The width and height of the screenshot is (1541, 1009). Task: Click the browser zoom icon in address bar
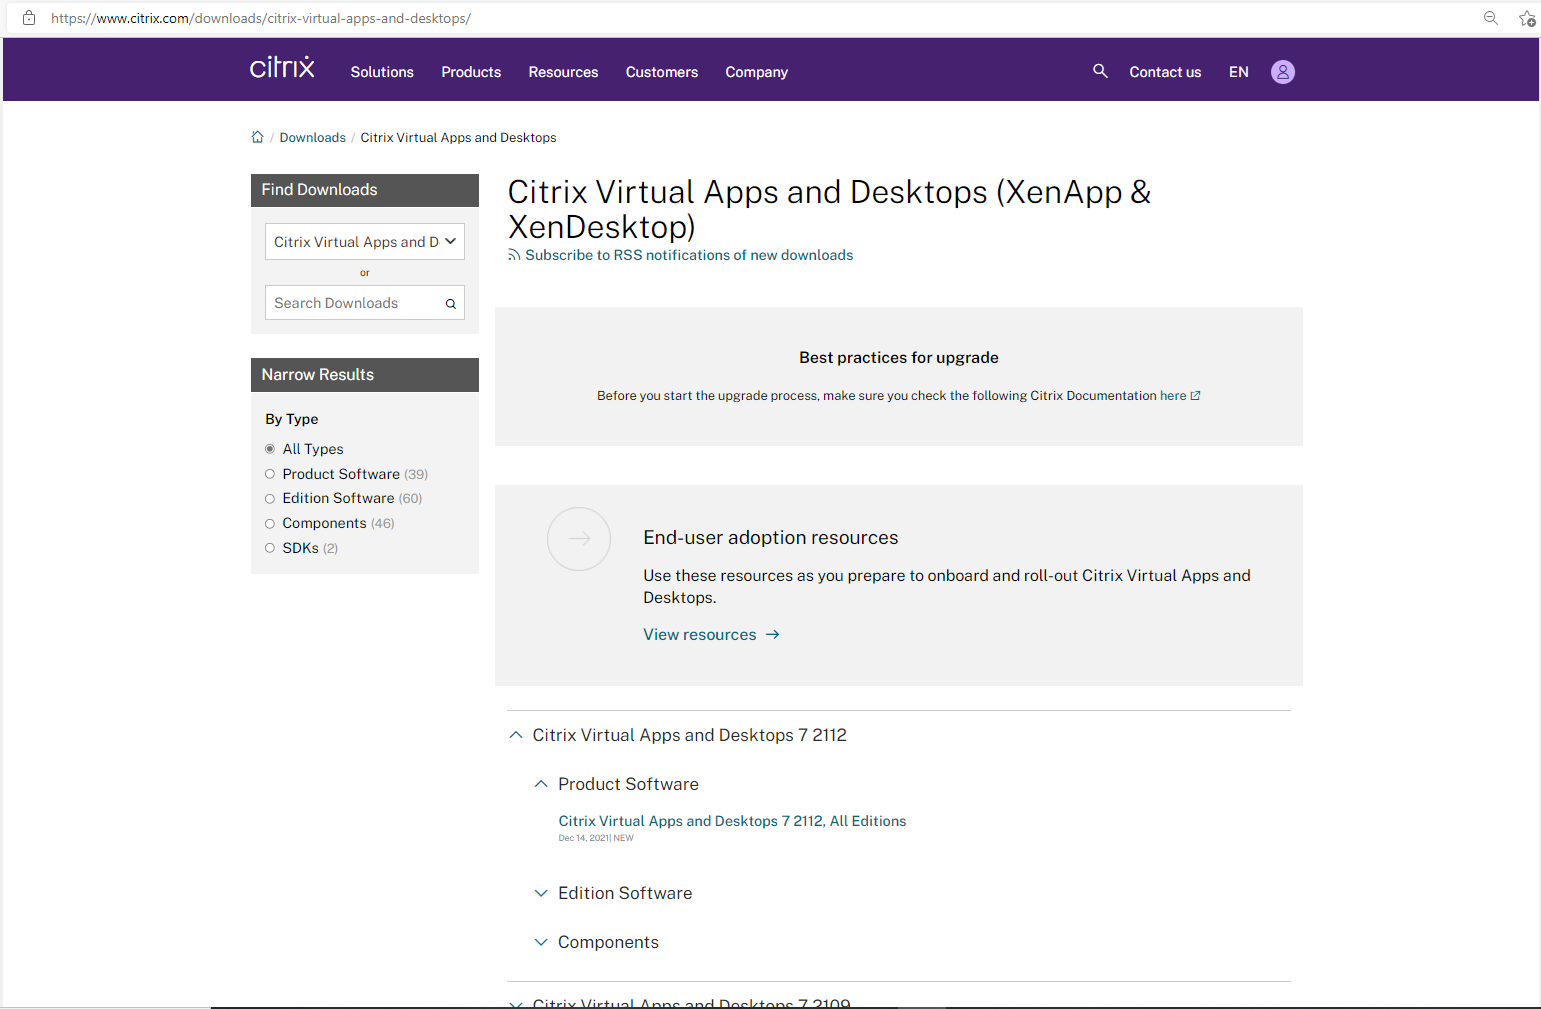click(x=1491, y=18)
